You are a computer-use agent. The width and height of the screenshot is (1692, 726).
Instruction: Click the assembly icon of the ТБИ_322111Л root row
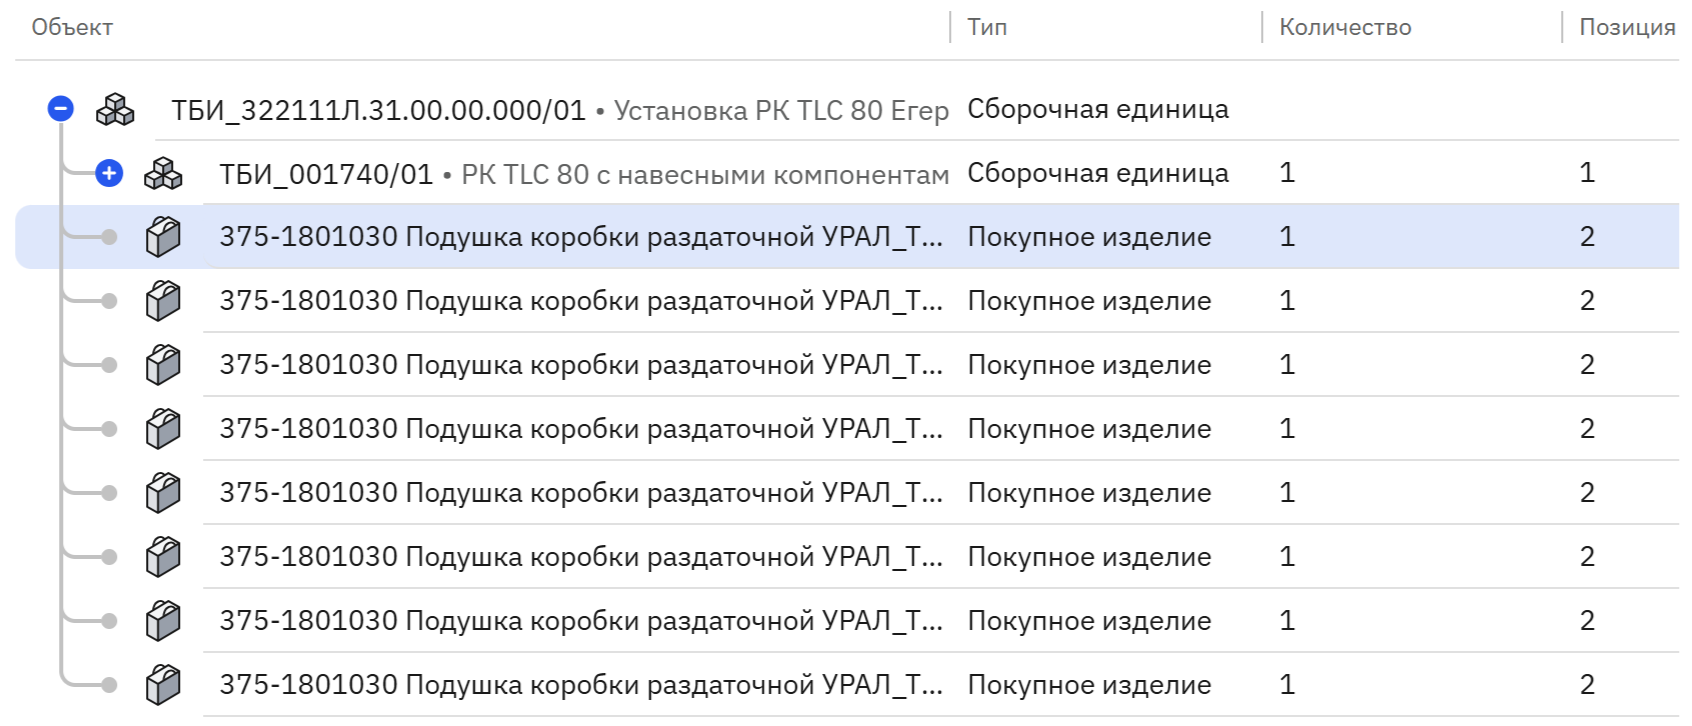tap(115, 109)
